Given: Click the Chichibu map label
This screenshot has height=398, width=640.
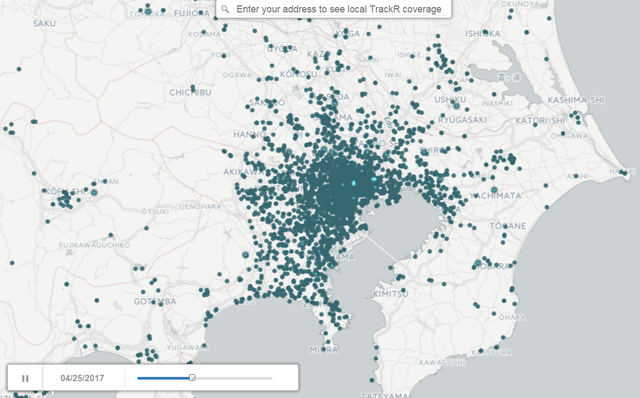Looking at the screenshot, I should tap(190, 93).
